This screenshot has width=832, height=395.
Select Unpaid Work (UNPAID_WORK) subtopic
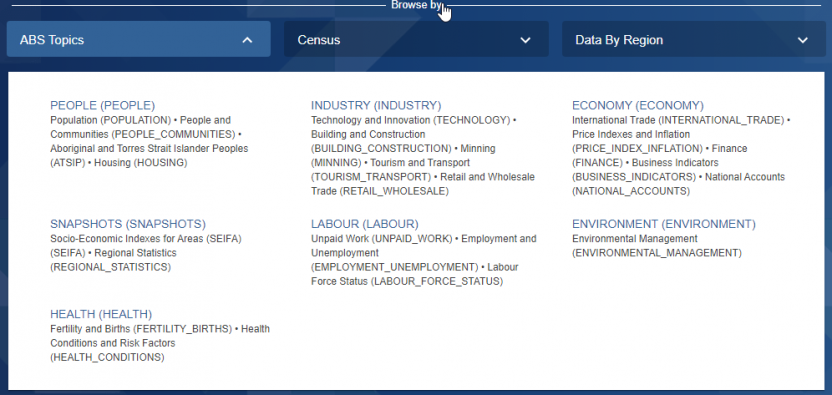coord(382,239)
